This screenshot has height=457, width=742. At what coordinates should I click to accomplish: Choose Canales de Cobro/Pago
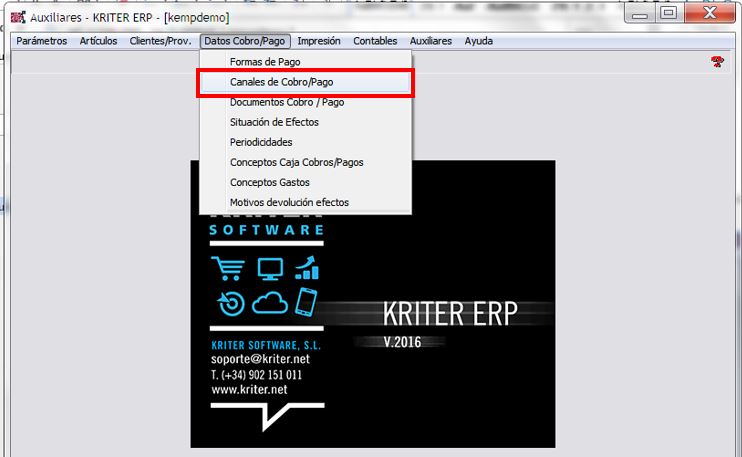pyautogui.click(x=305, y=82)
